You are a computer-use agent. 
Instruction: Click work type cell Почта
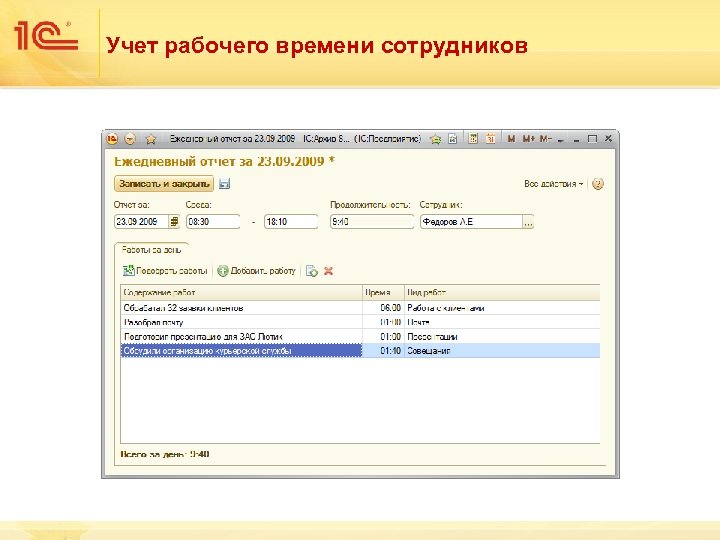point(502,322)
